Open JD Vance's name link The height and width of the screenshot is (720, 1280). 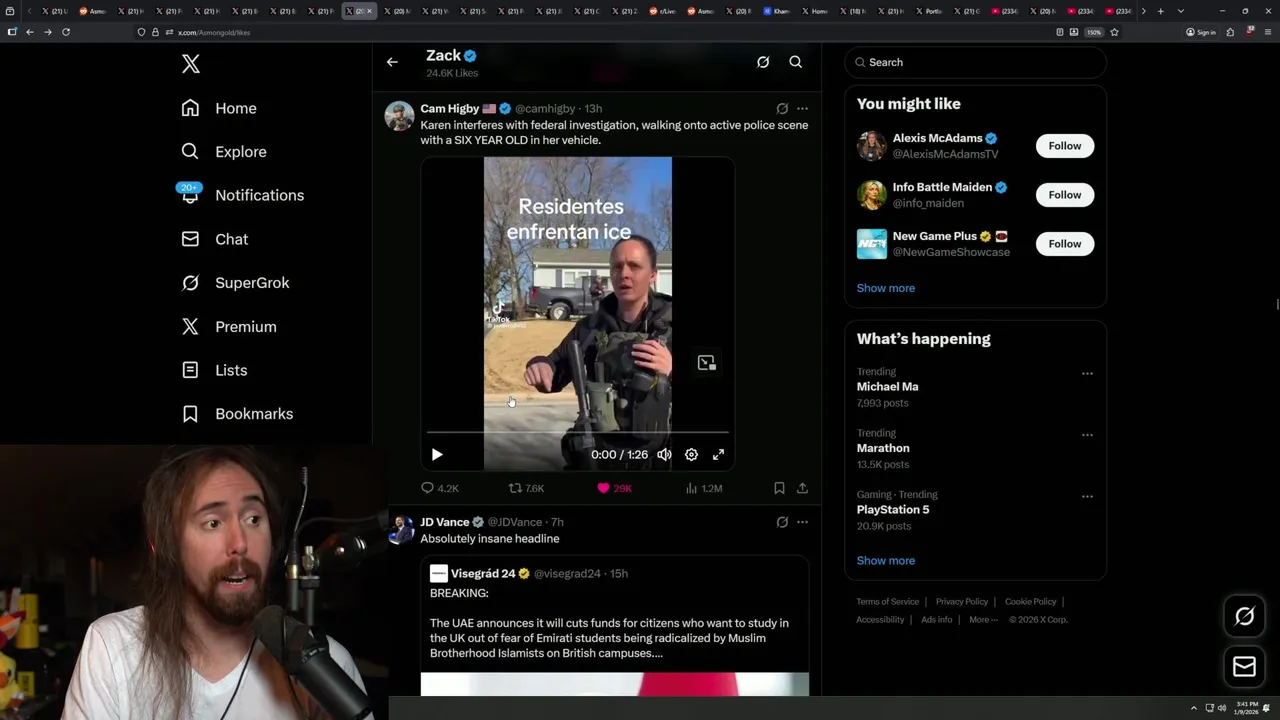(445, 522)
